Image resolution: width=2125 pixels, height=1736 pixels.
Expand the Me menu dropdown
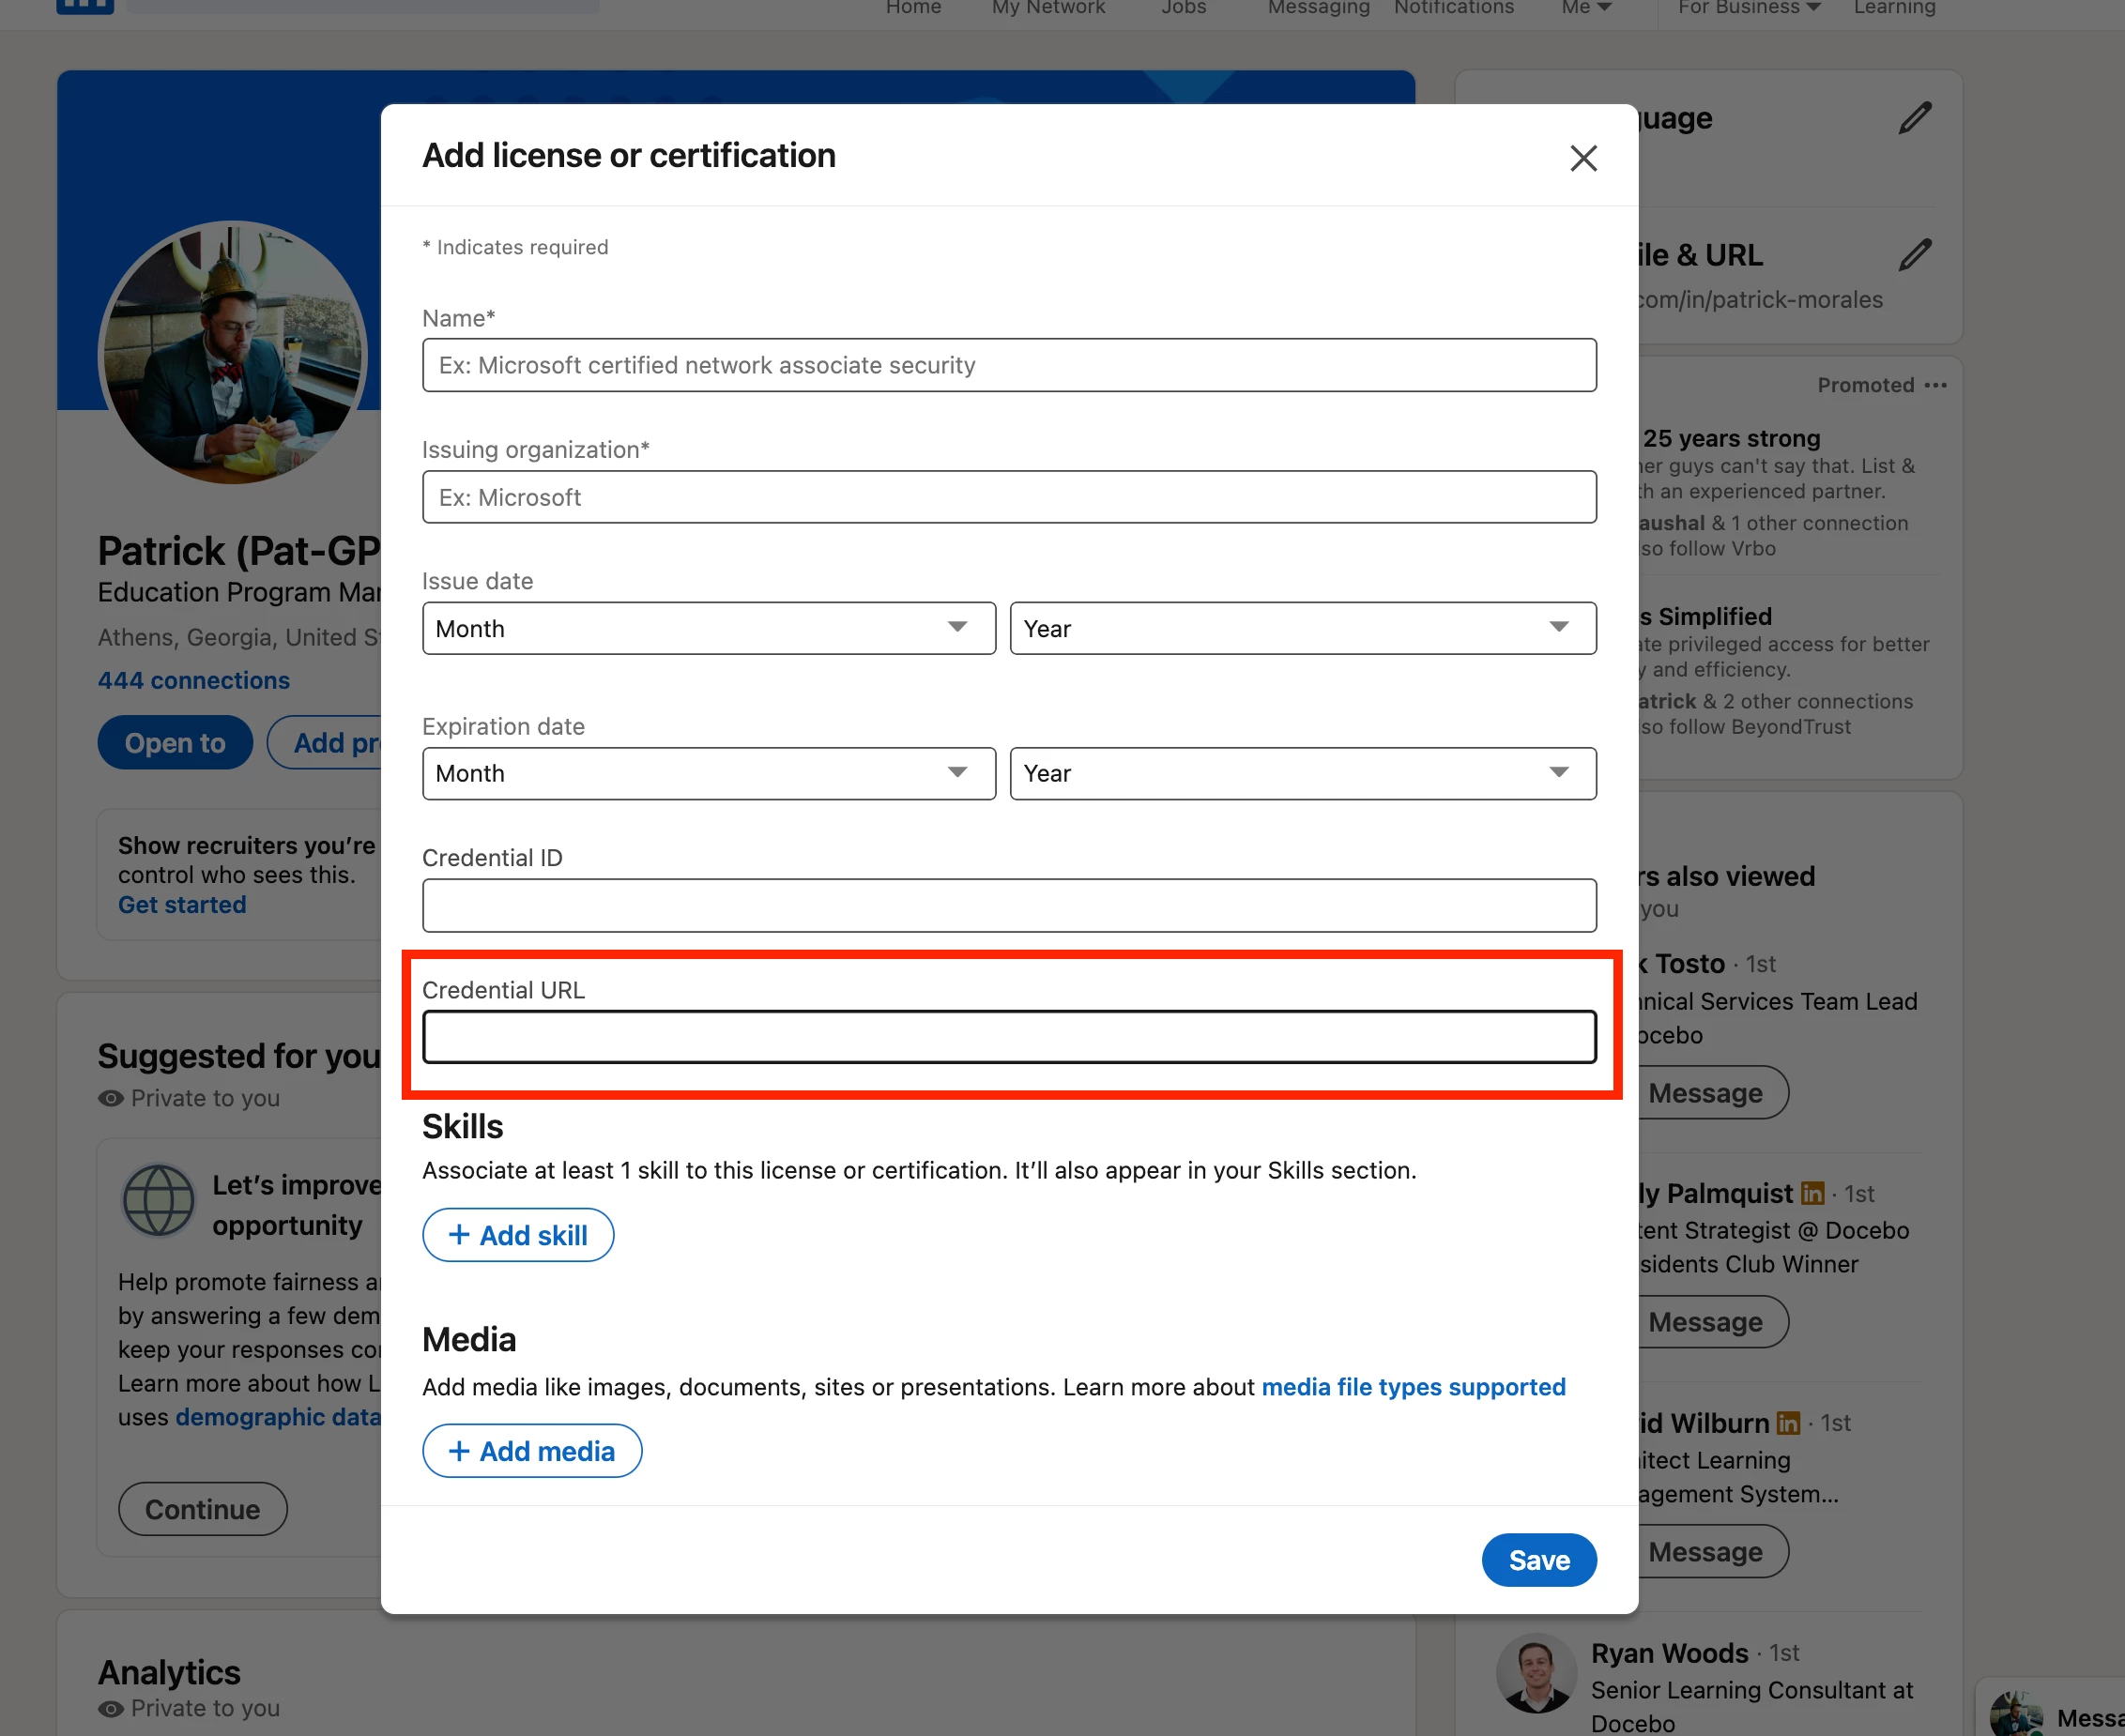coord(1585,7)
